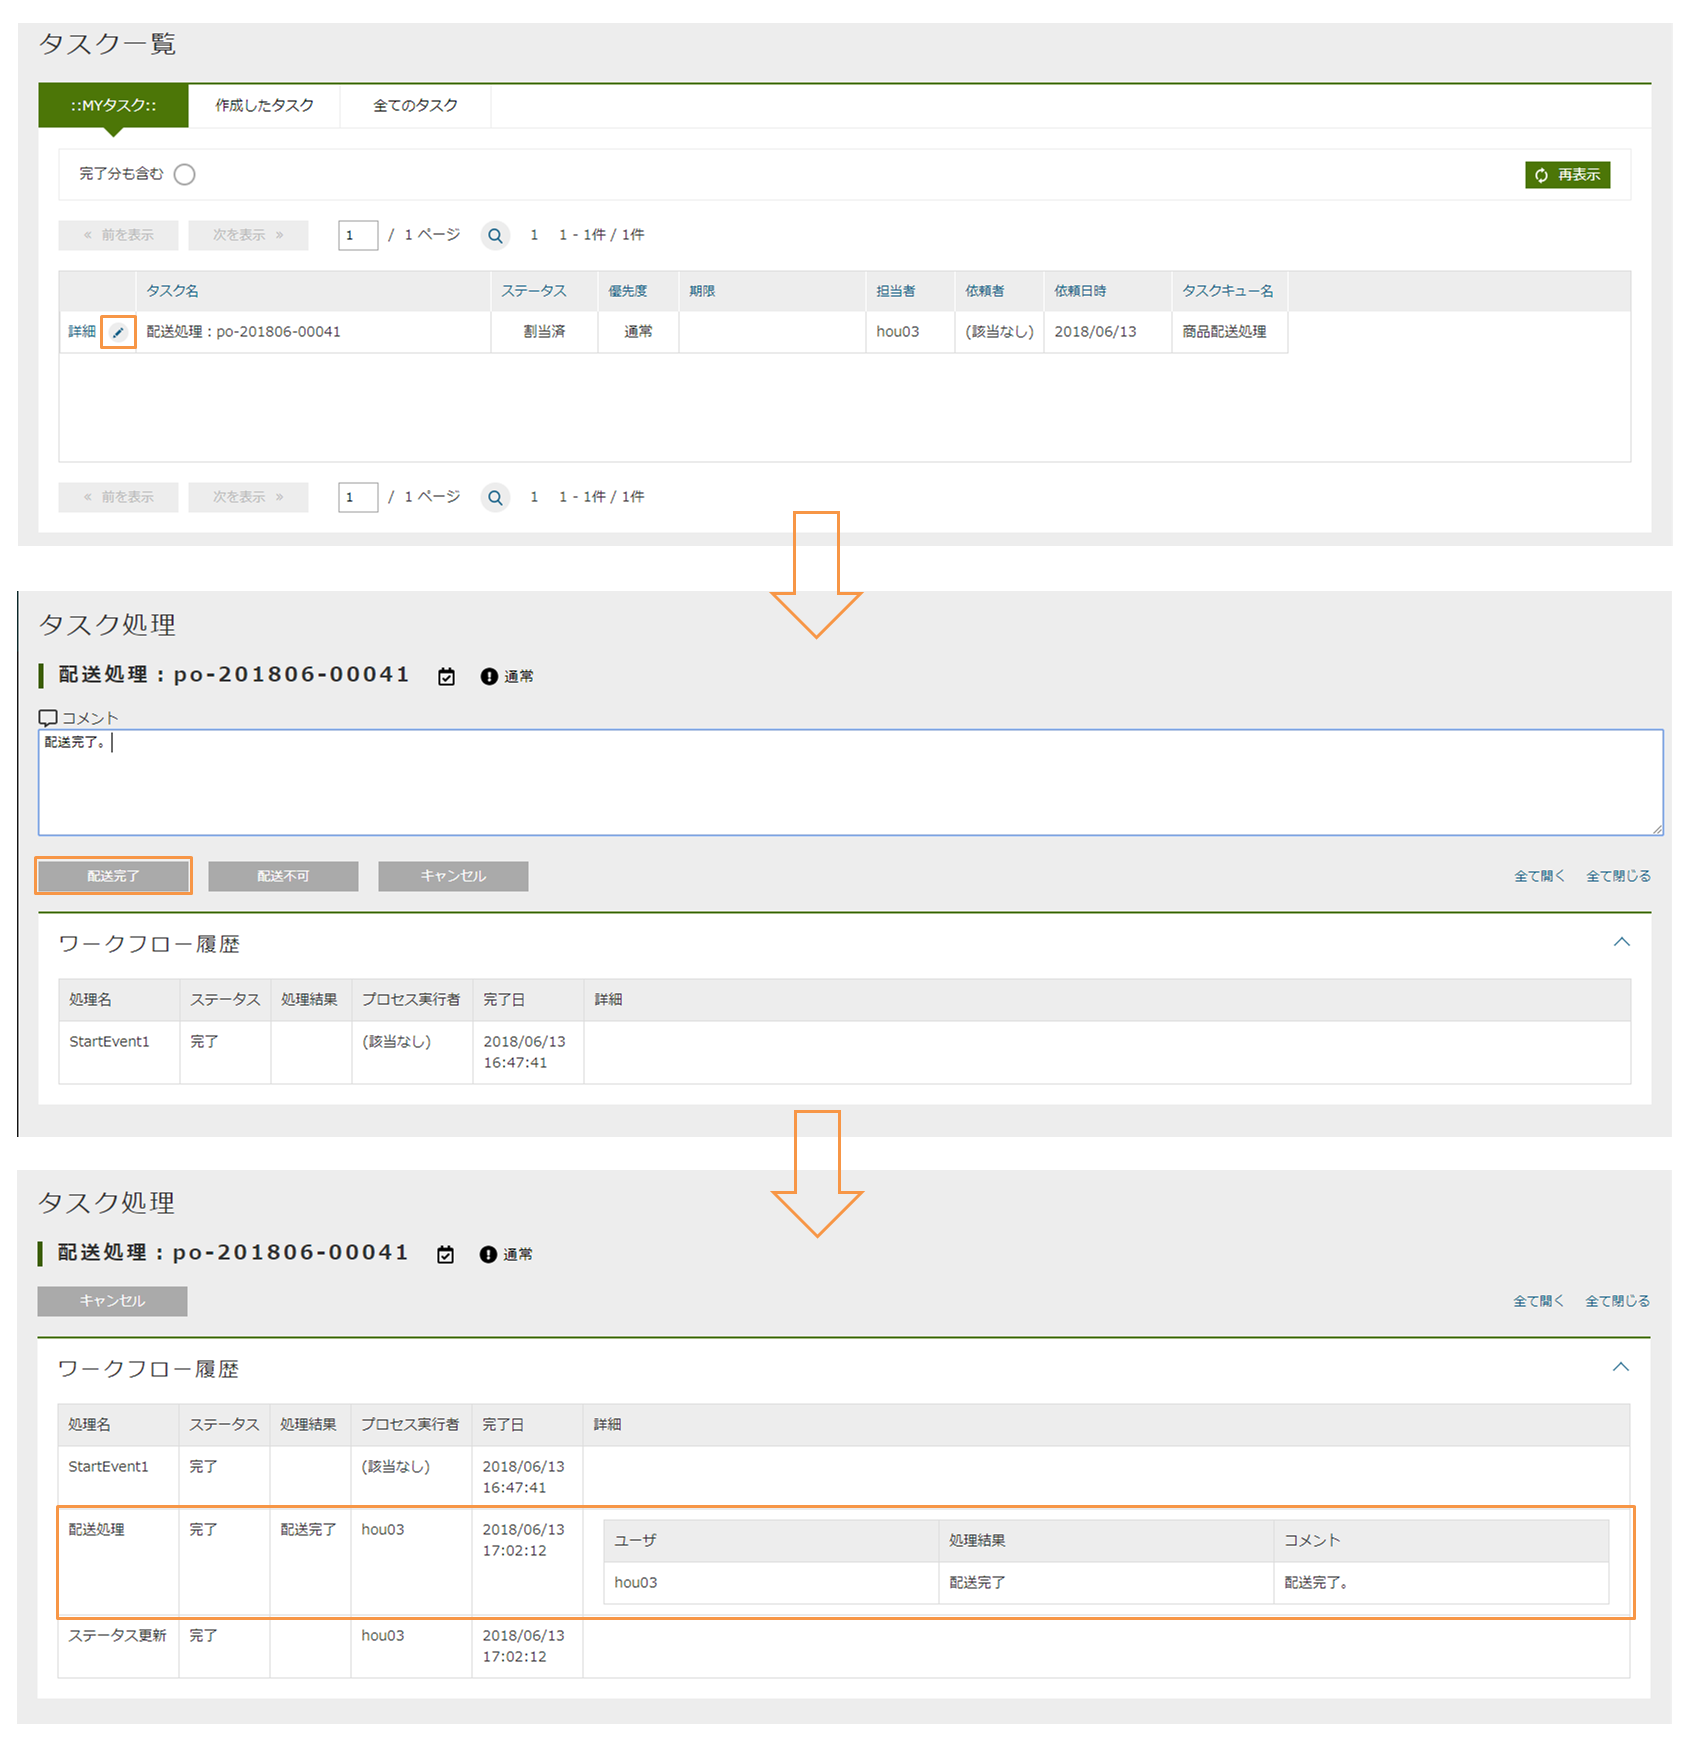Click キャンセル in the bottom タスク処理 panel

(x=112, y=1301)
